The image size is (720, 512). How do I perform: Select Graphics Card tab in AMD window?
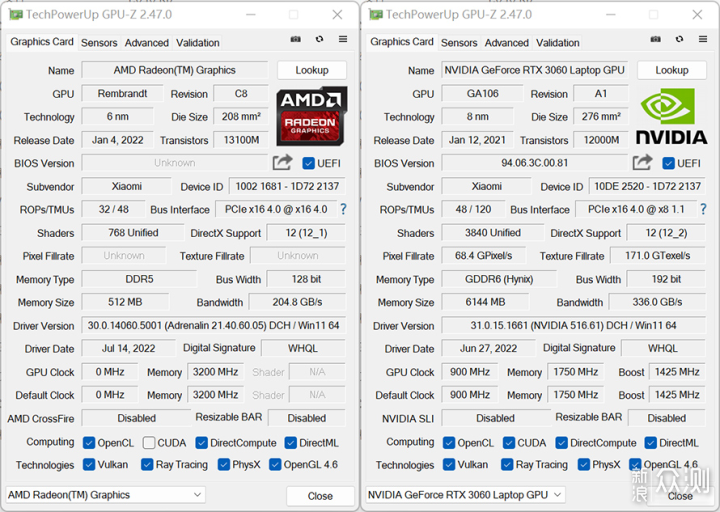(42, 42)
